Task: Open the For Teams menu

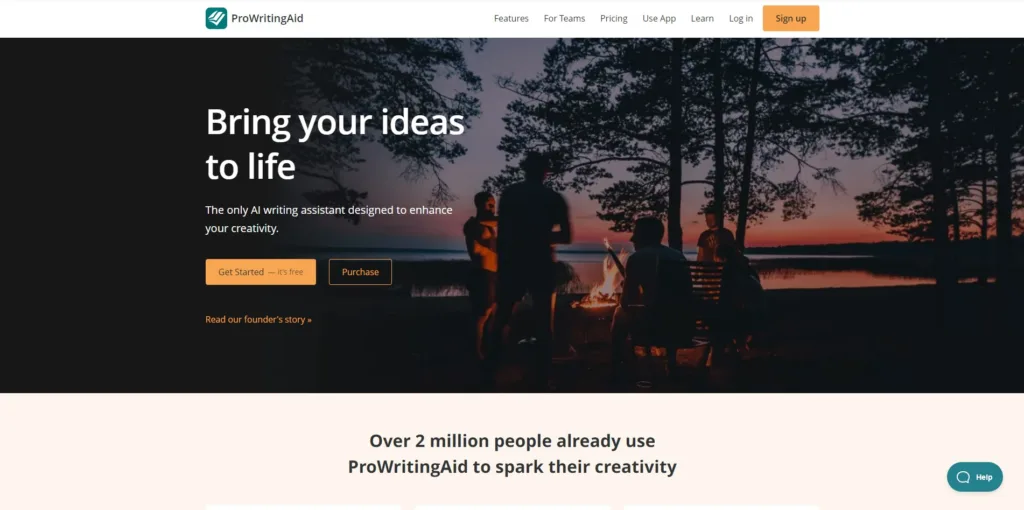Action: 564,18
